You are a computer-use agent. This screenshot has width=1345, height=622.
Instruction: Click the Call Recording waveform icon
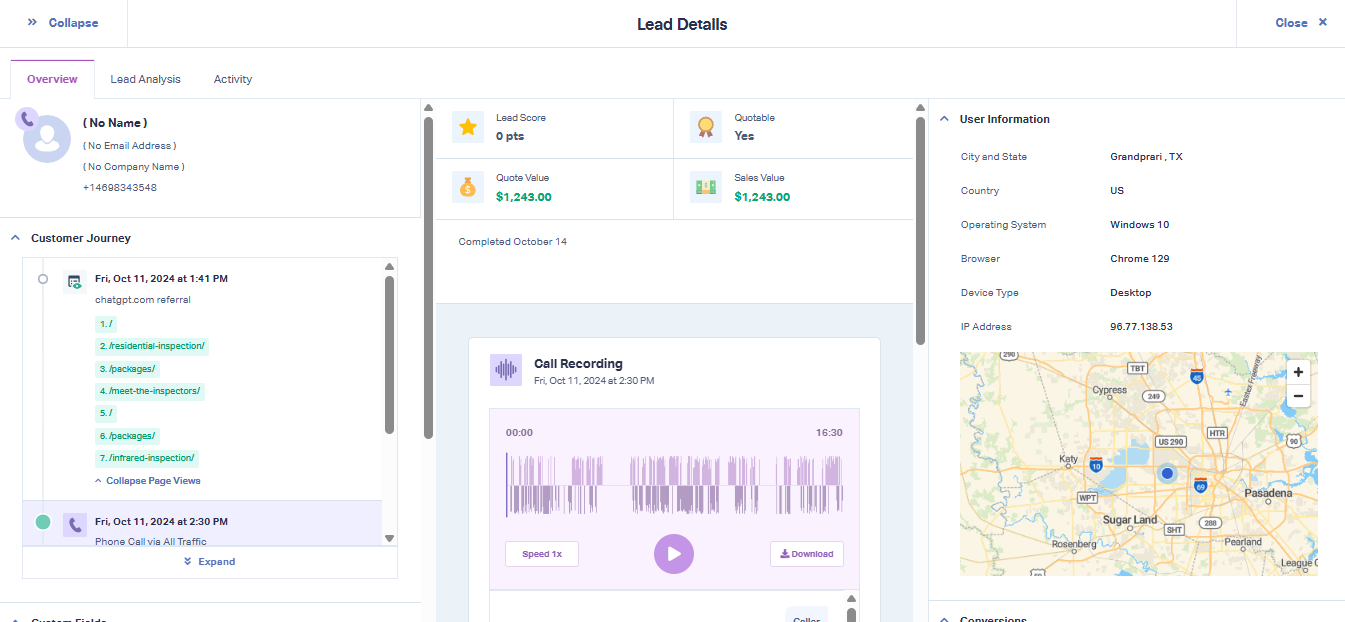click(x=506, y=370)
